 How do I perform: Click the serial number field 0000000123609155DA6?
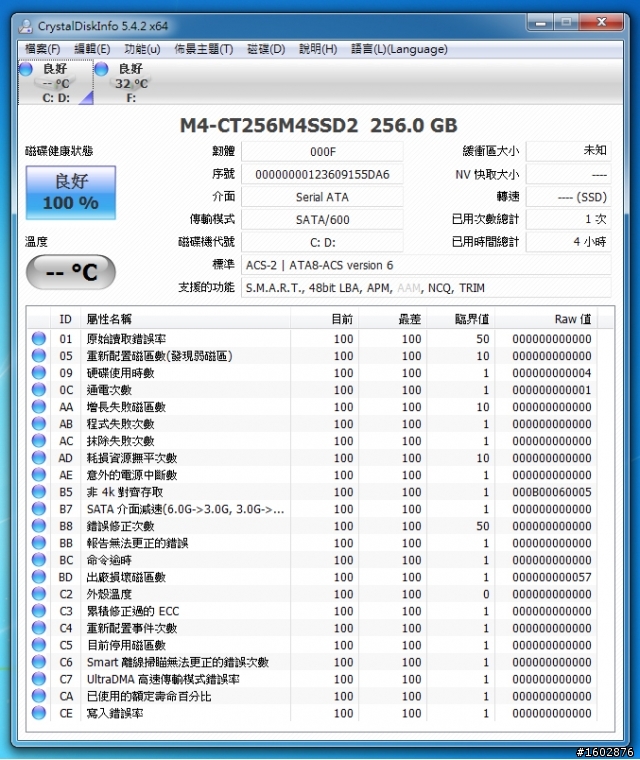(x=322, y=174)
